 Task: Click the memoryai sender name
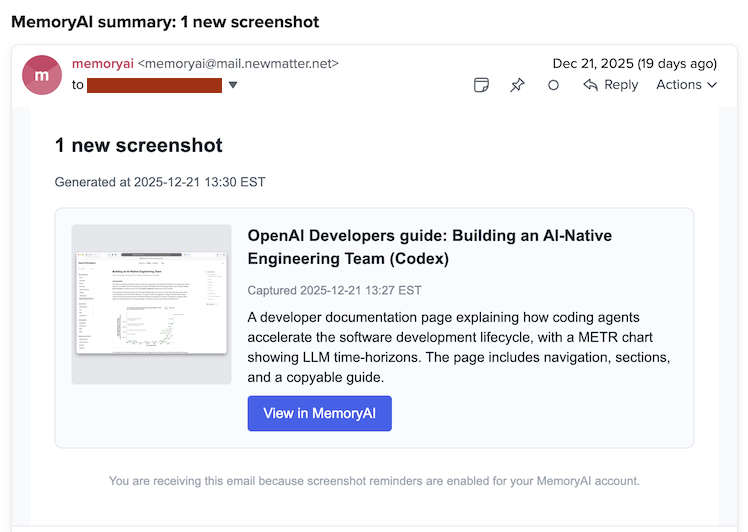[102, 63]
